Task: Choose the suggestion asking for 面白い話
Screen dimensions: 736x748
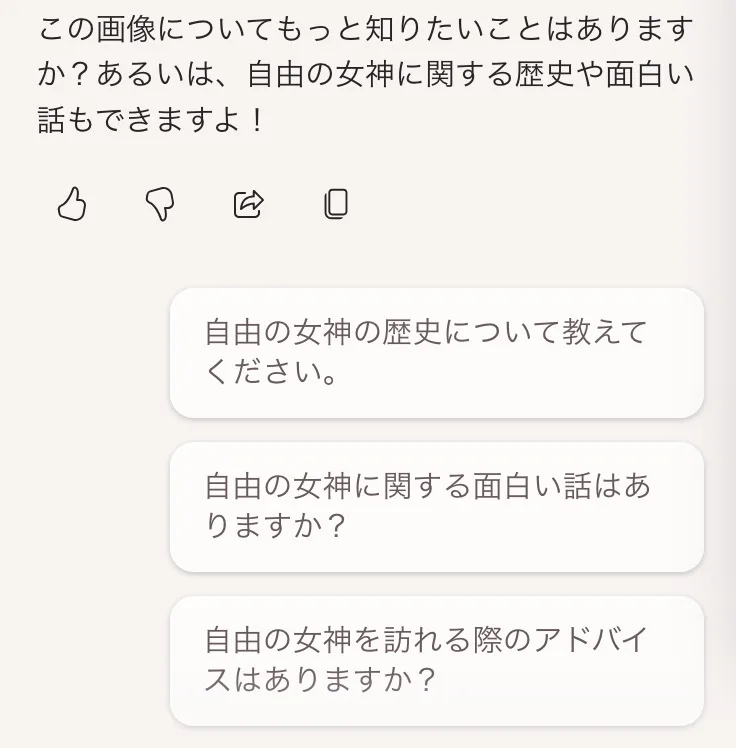Action: (436, 507)
